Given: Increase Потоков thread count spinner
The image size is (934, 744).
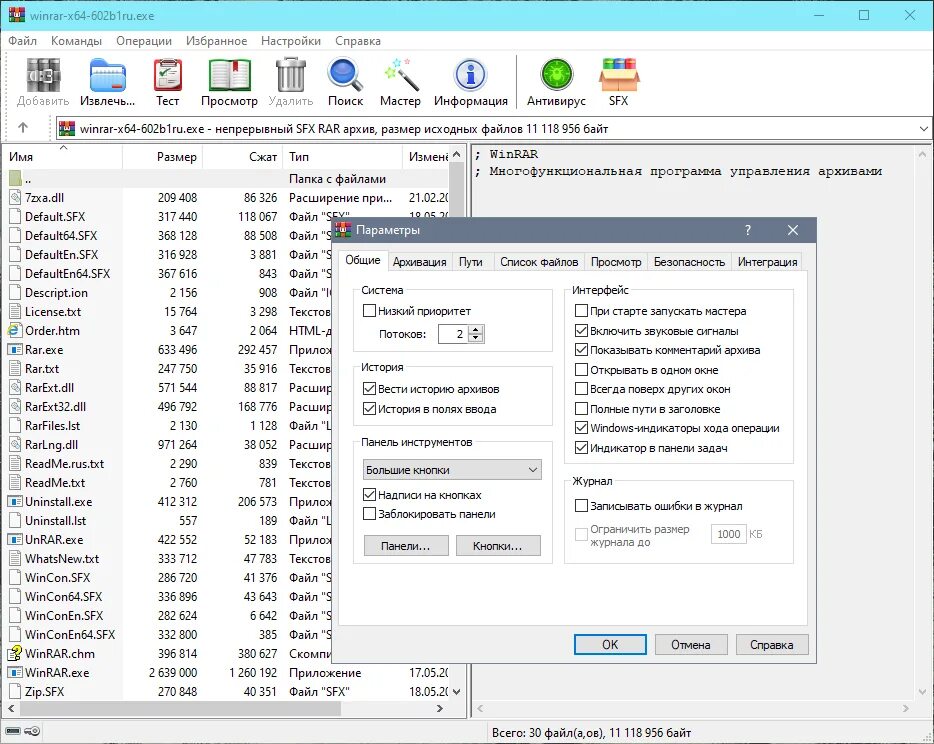Looking at the screenshot, I should pyautogui.click(x=475, y=329).
